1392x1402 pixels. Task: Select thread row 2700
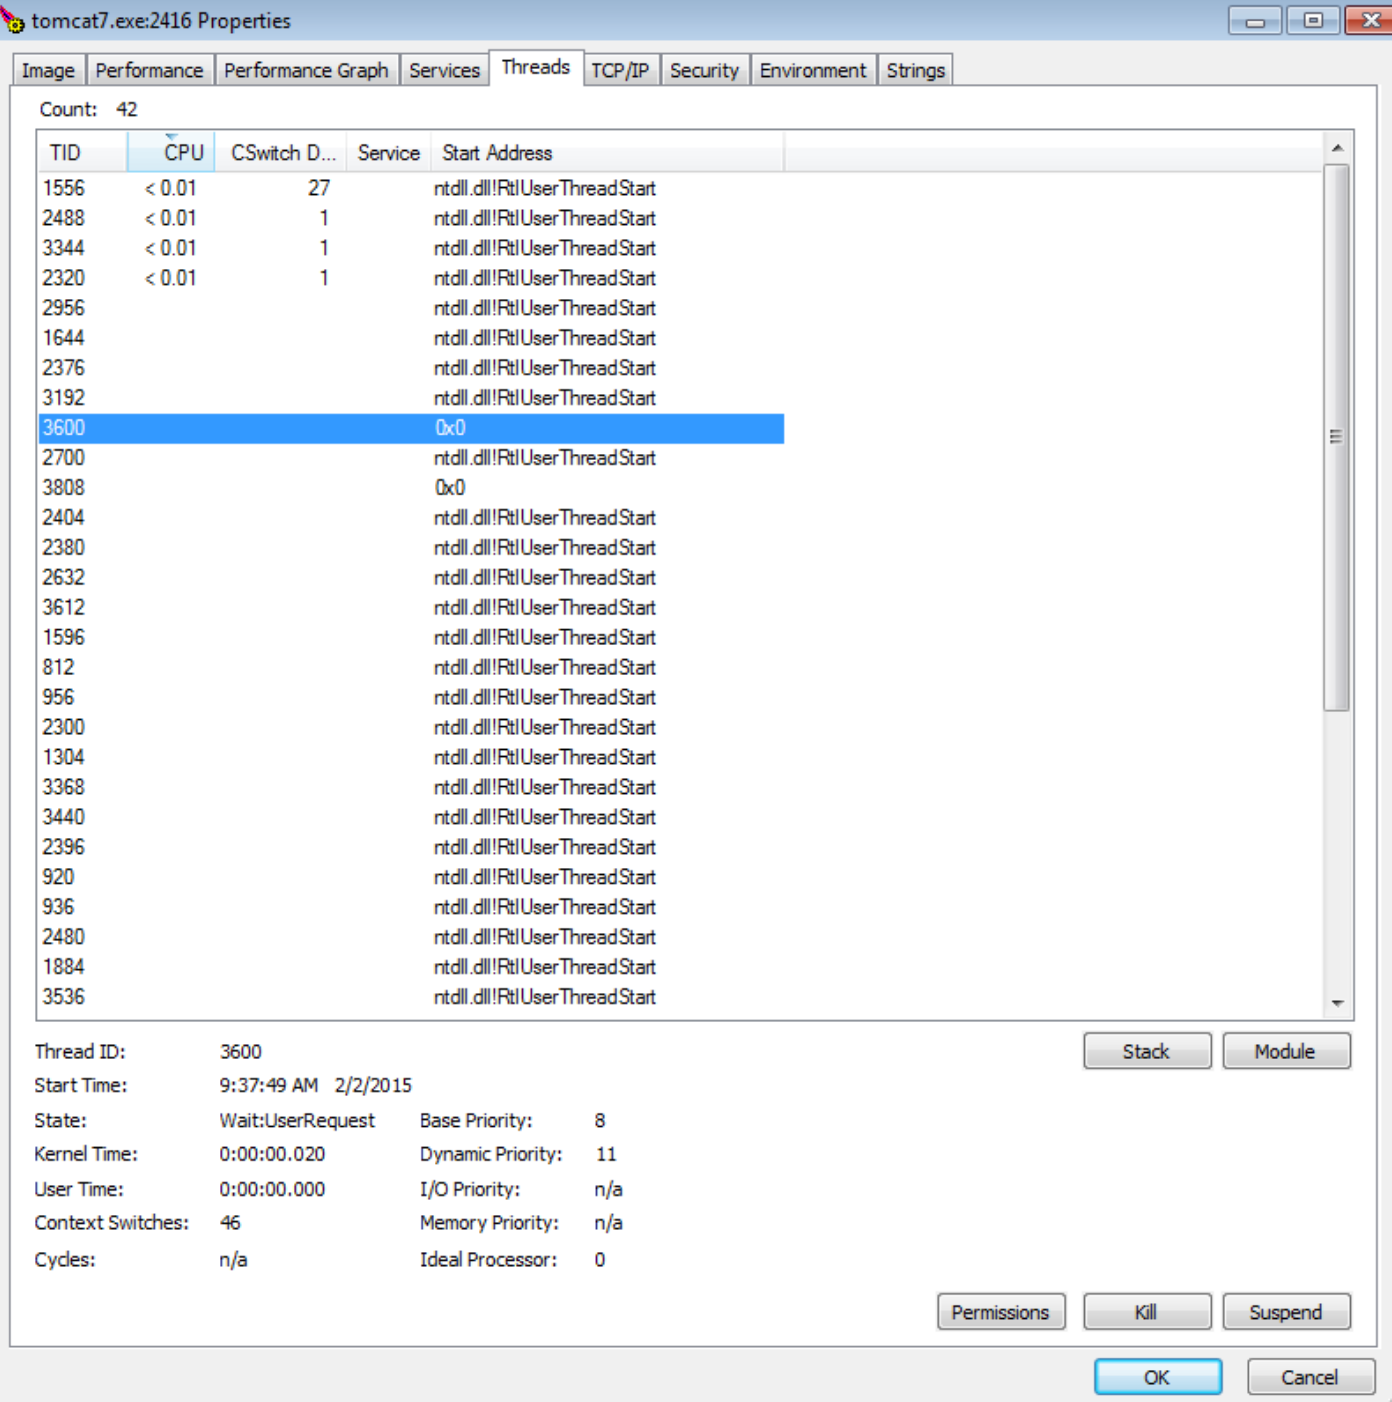pos(411,458)
